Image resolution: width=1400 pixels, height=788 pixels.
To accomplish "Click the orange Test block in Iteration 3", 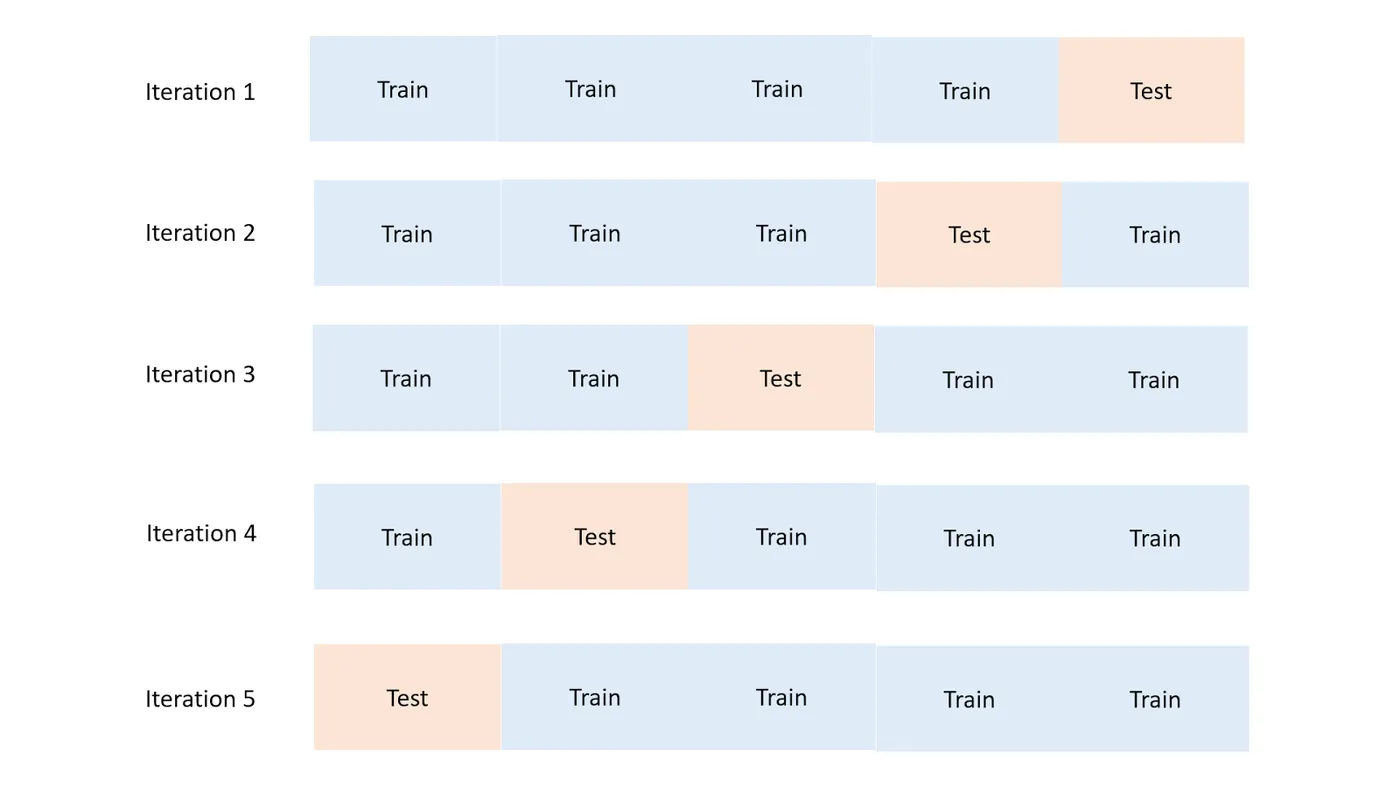I will tap(781, 378).
